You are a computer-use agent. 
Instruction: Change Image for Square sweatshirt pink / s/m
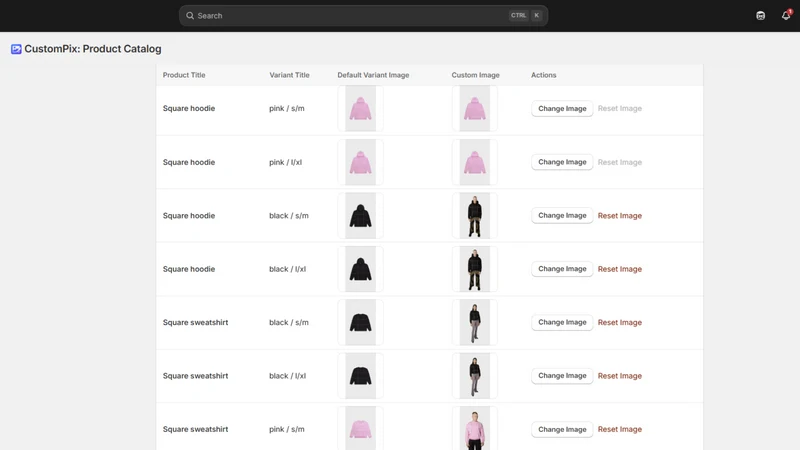pyautogui.click(x=562, y=429)
